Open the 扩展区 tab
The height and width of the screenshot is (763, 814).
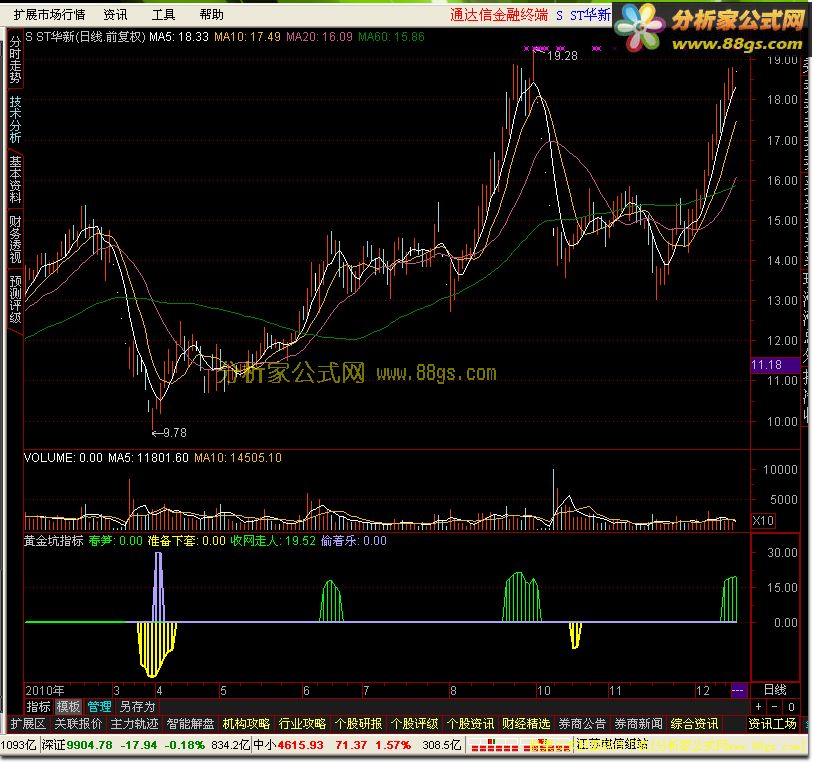click(x=29, y=724)
